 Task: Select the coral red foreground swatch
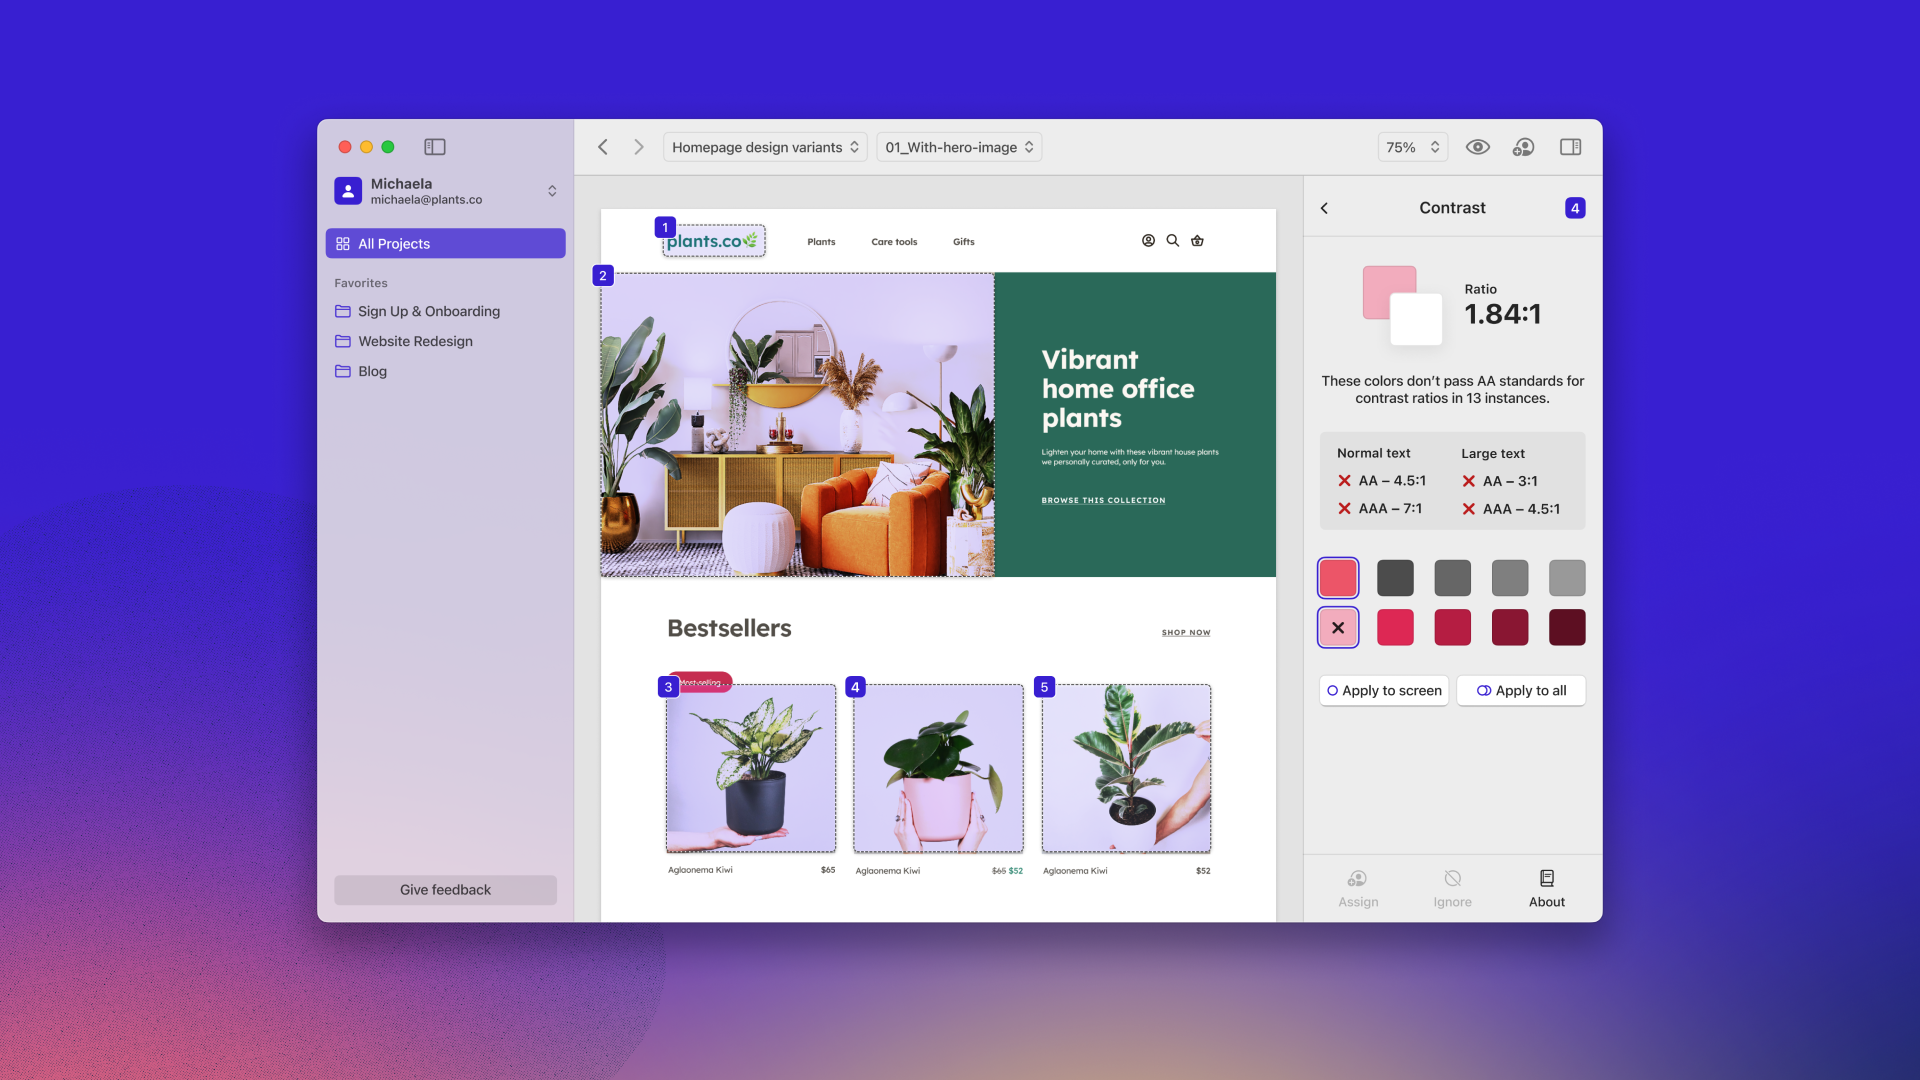click(x=1338, y=578)
